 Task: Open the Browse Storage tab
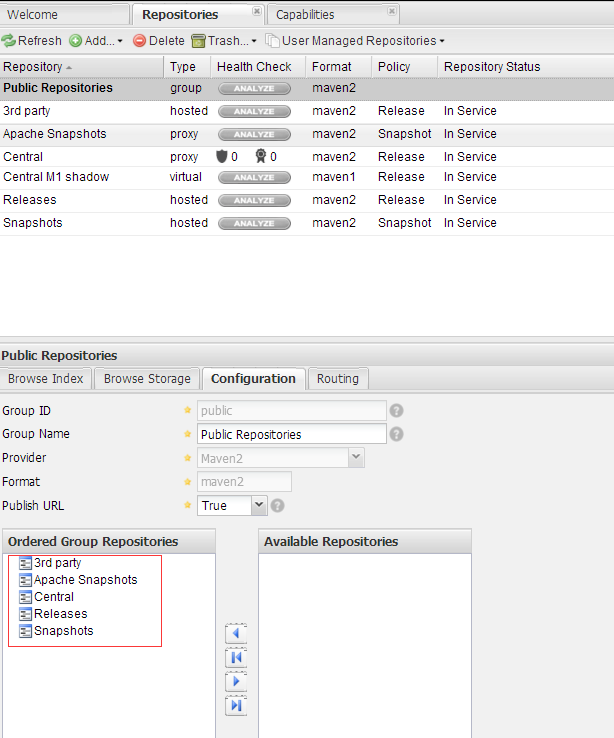coord(147,379)
